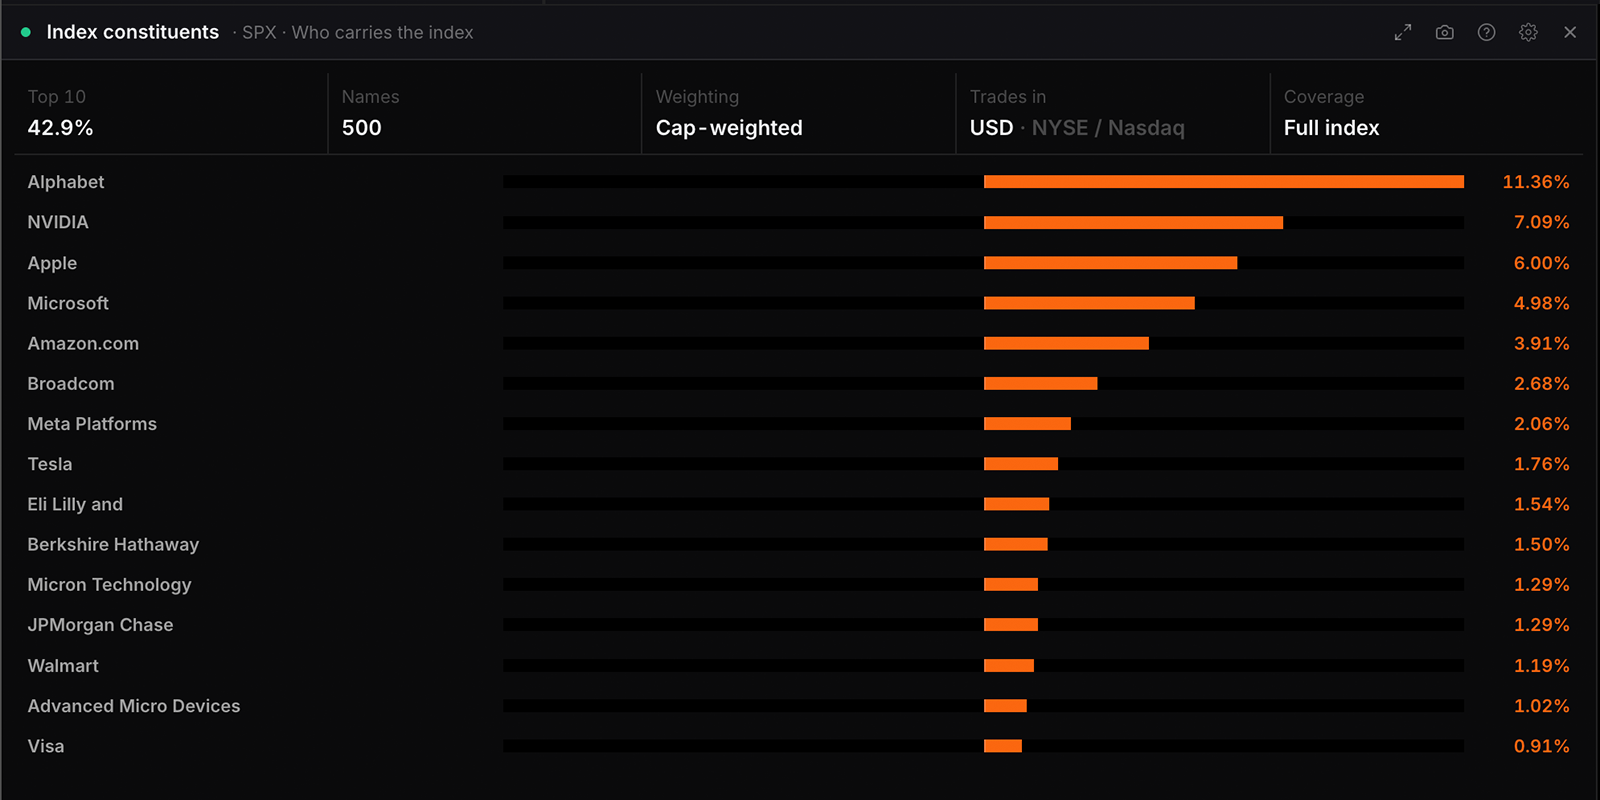Click the 11.36% weight value
The image size is (1600, 800).
1536,182
